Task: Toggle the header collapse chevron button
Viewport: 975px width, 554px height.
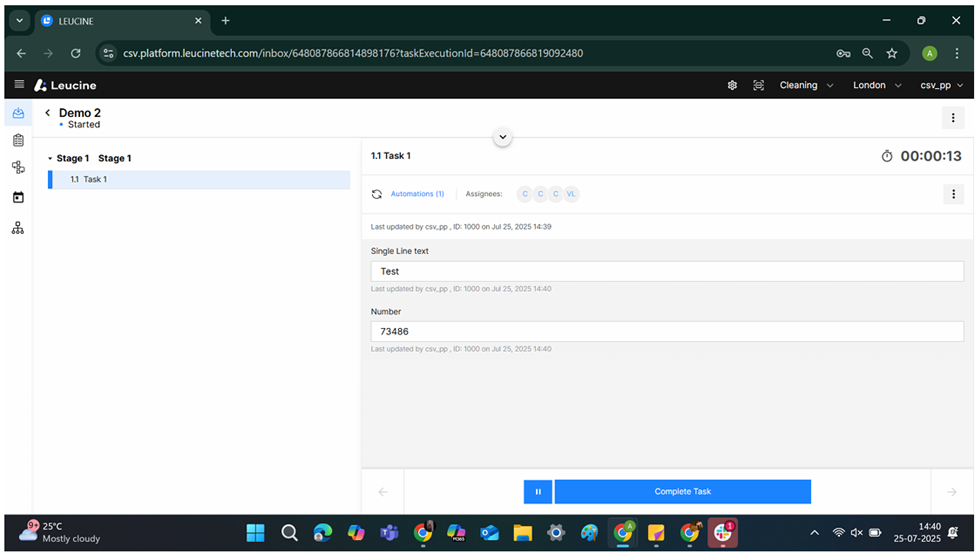Action: (503, 137)
